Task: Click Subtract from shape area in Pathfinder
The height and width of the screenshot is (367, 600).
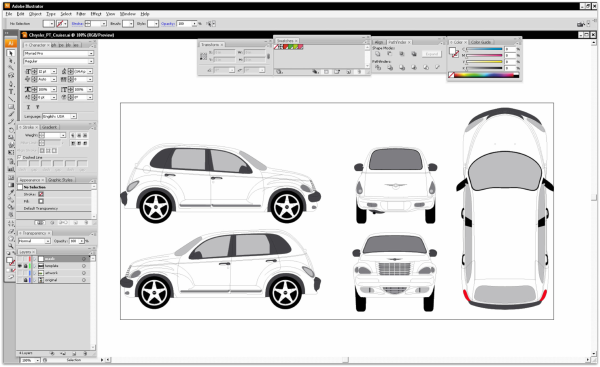Action: (390, 54)
